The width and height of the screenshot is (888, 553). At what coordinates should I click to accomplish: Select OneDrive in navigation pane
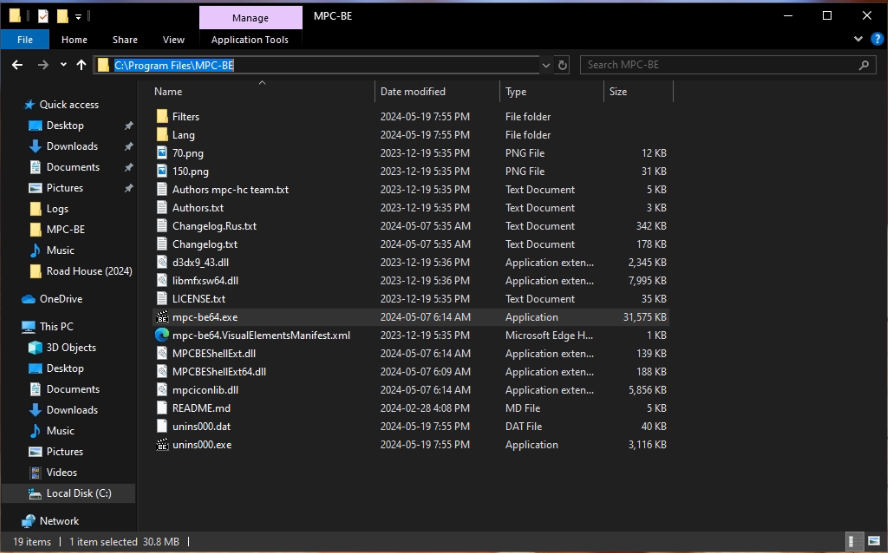pos(61,299)
